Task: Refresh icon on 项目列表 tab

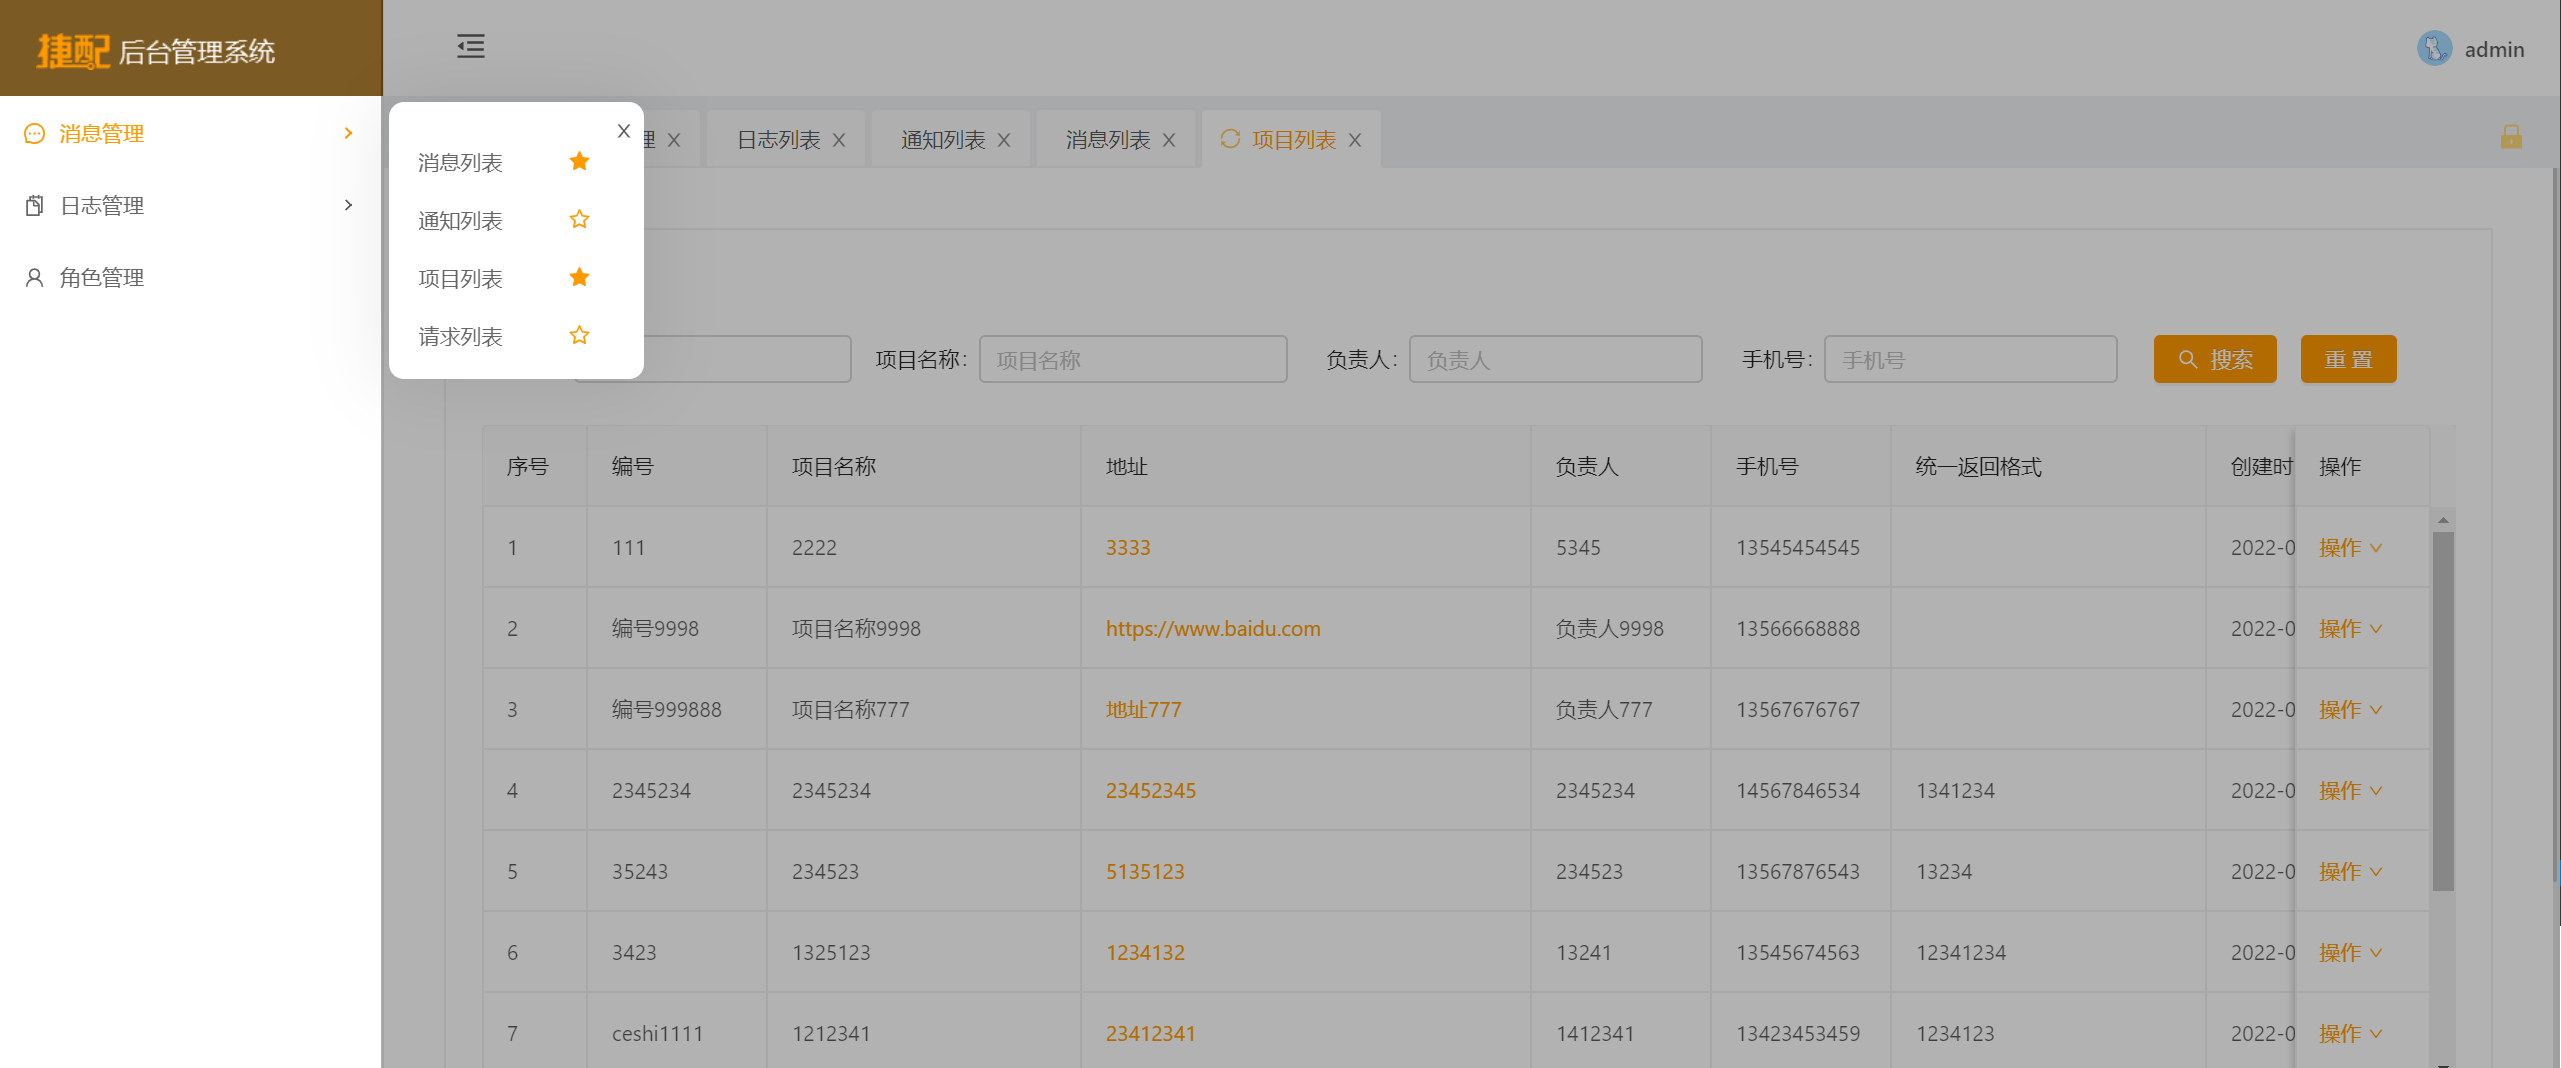Action: (x=1230, y=139)
